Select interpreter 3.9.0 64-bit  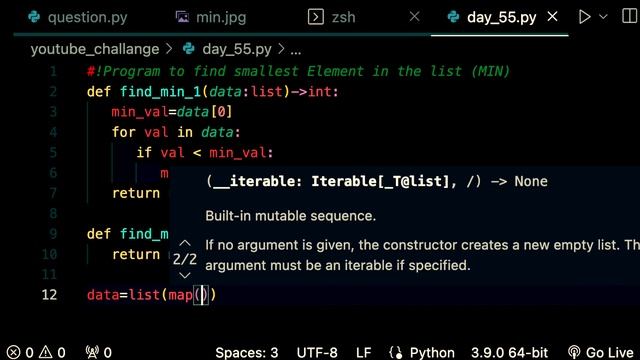509,353
